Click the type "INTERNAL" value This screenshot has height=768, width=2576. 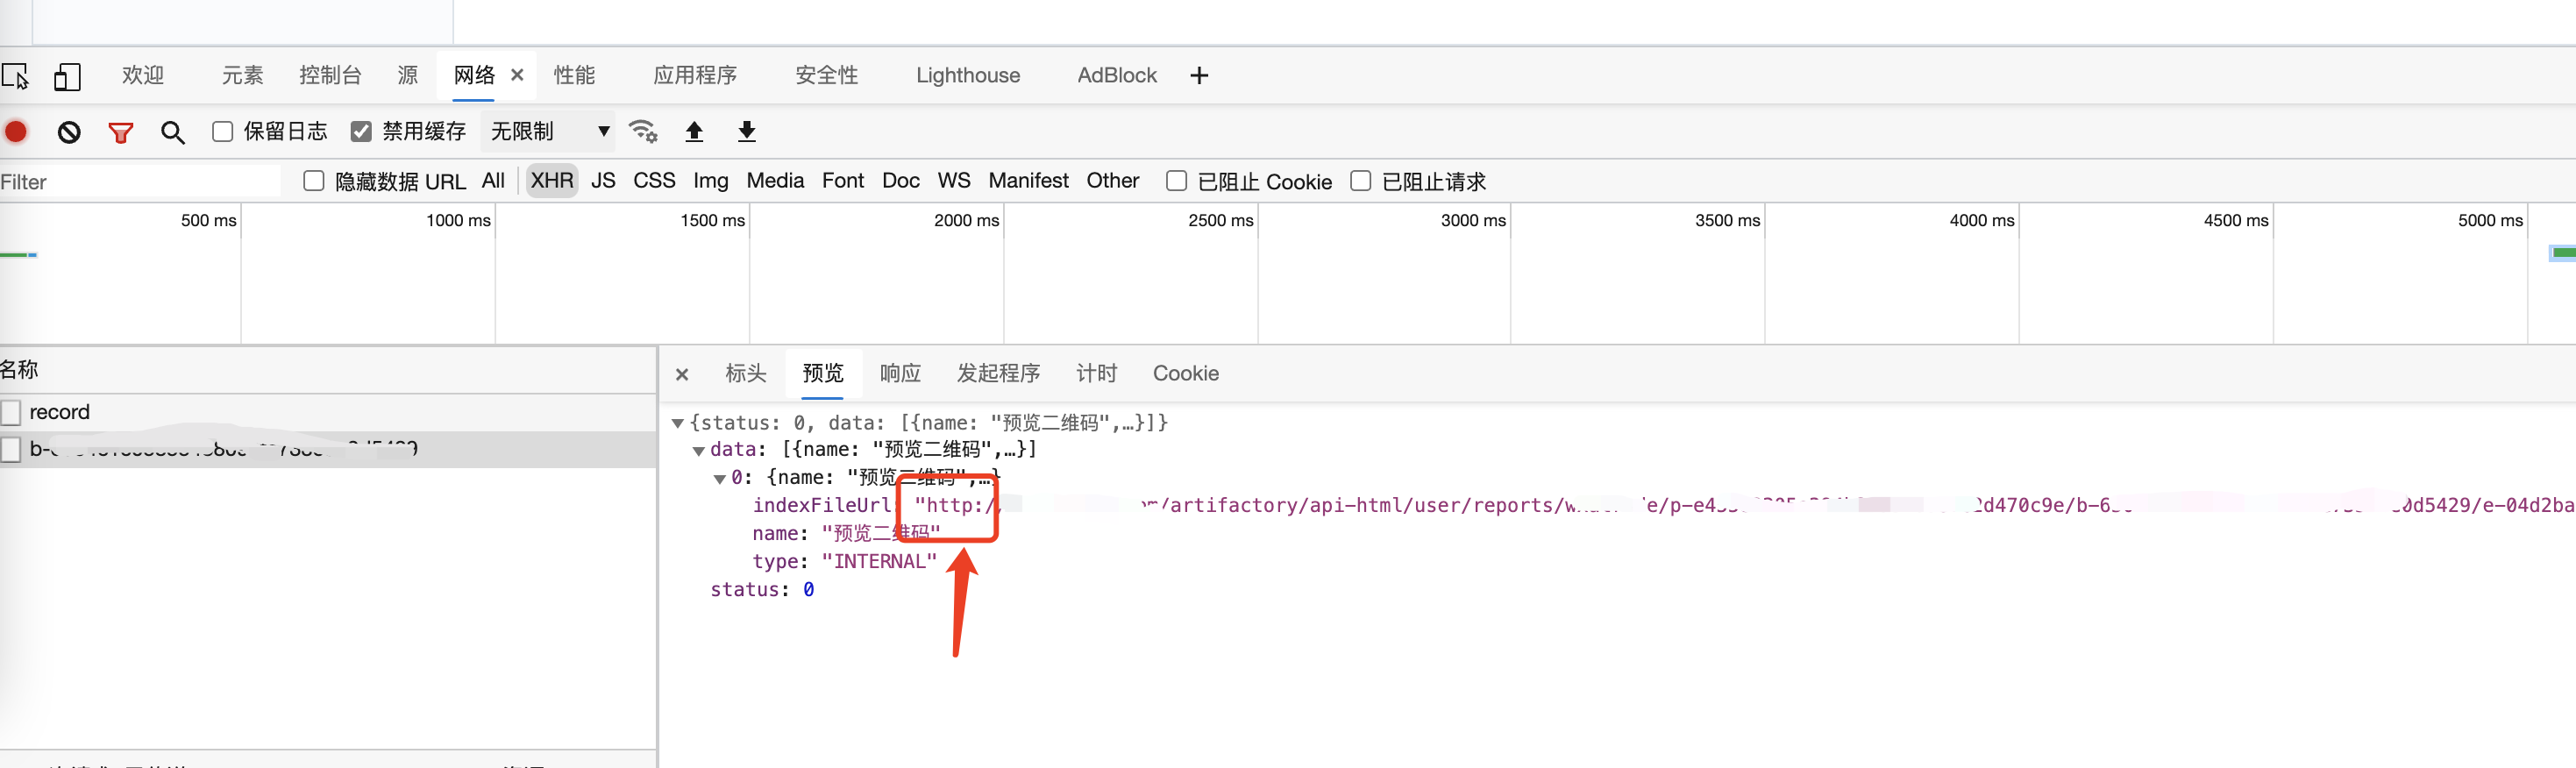coord(879,562)
